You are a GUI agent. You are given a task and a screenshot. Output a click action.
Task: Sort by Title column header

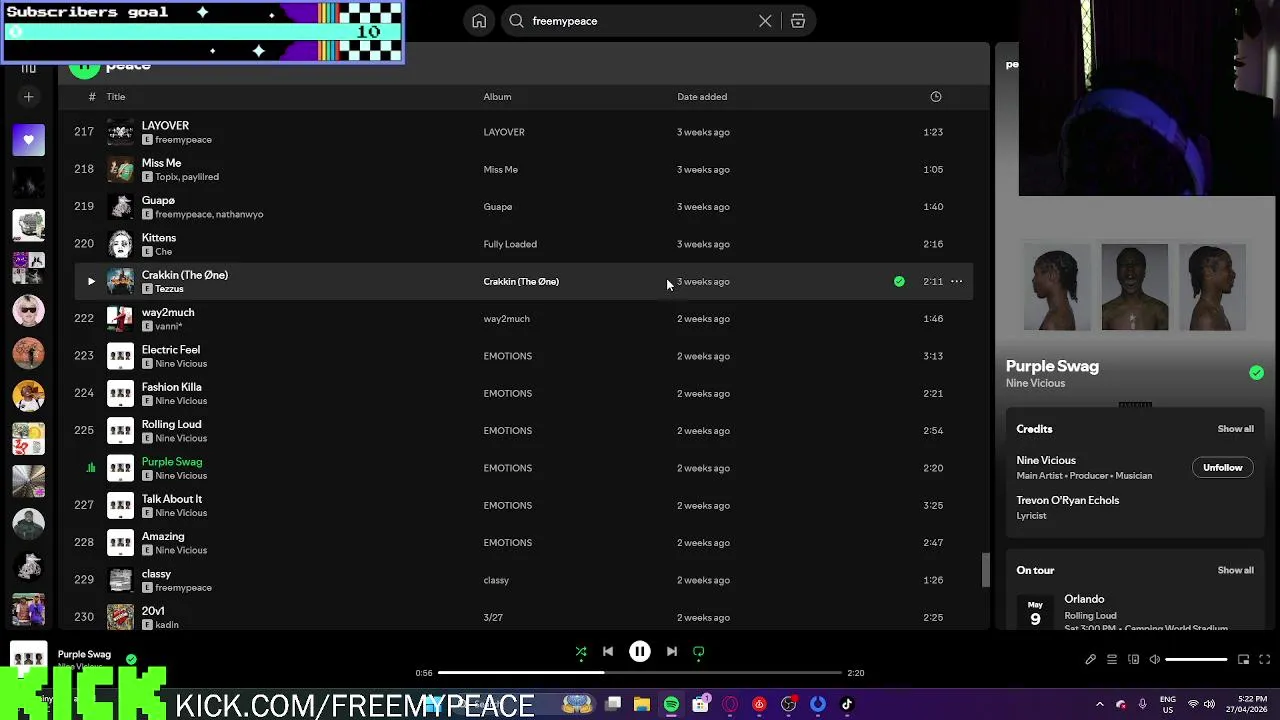tap(116, 97)
